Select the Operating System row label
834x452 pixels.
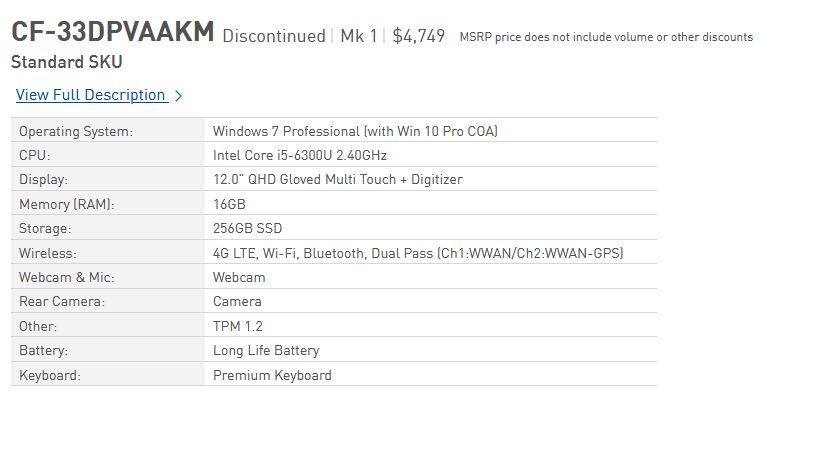click(x=76, y=131)
